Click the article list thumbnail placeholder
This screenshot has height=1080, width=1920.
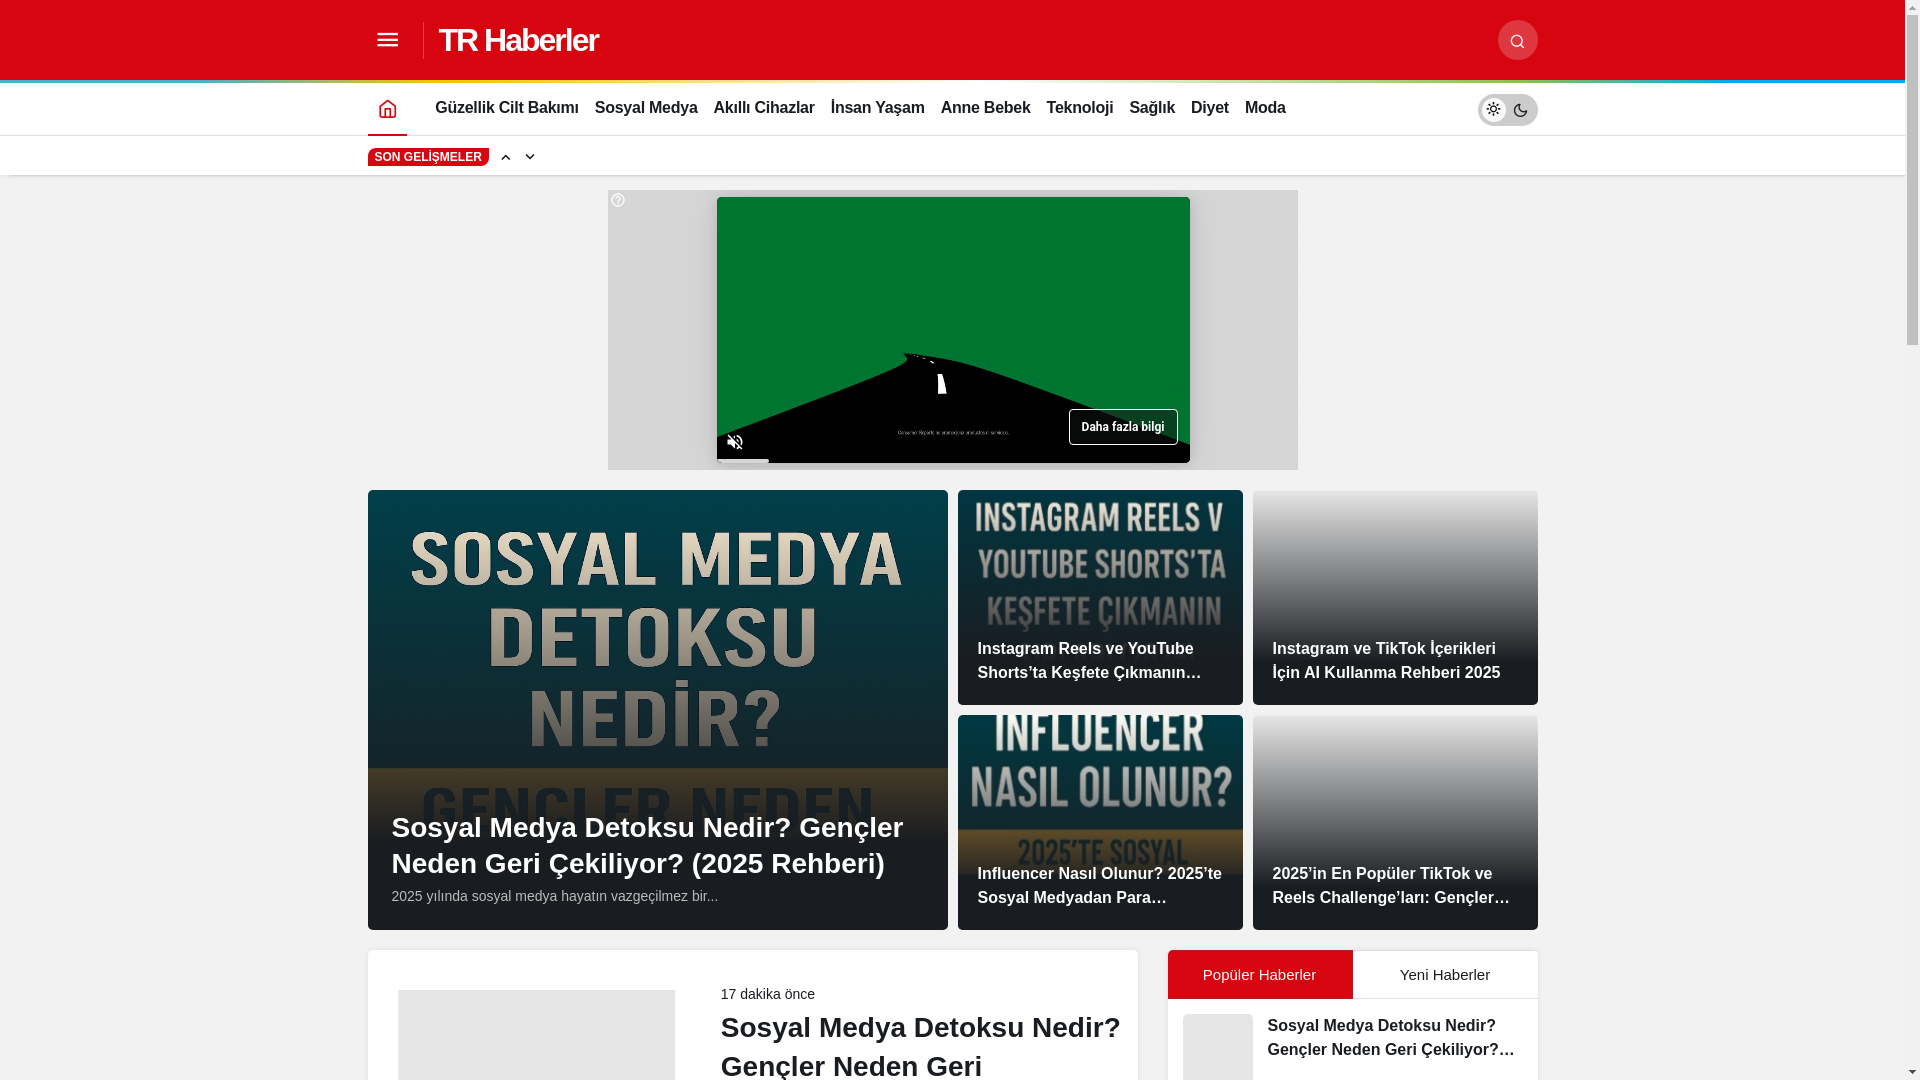536,1035
